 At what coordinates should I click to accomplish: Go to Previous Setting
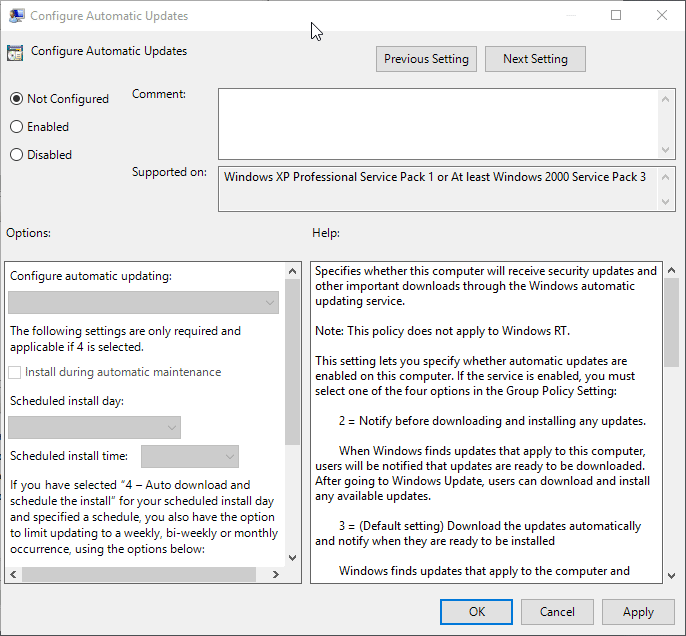tap(426, 59)
